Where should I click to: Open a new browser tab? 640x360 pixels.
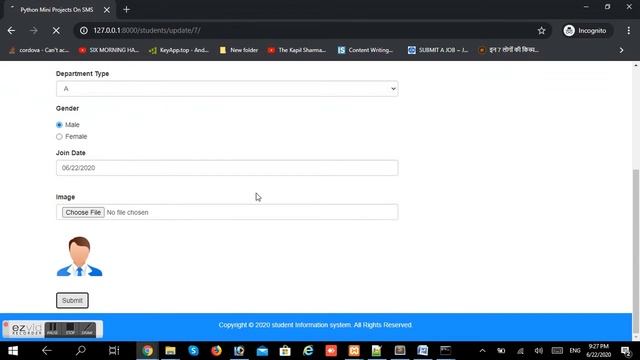tap(127, 9)
